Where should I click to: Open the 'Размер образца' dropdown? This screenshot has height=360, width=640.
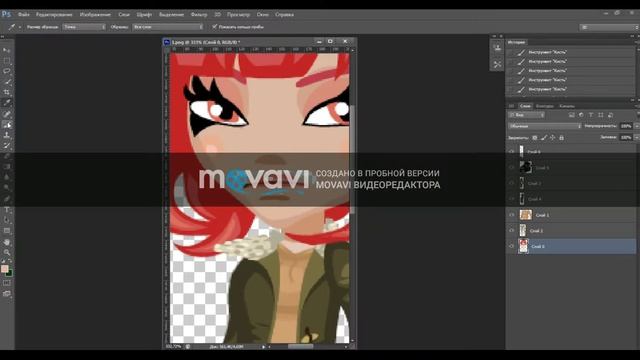tap(84, 27)
